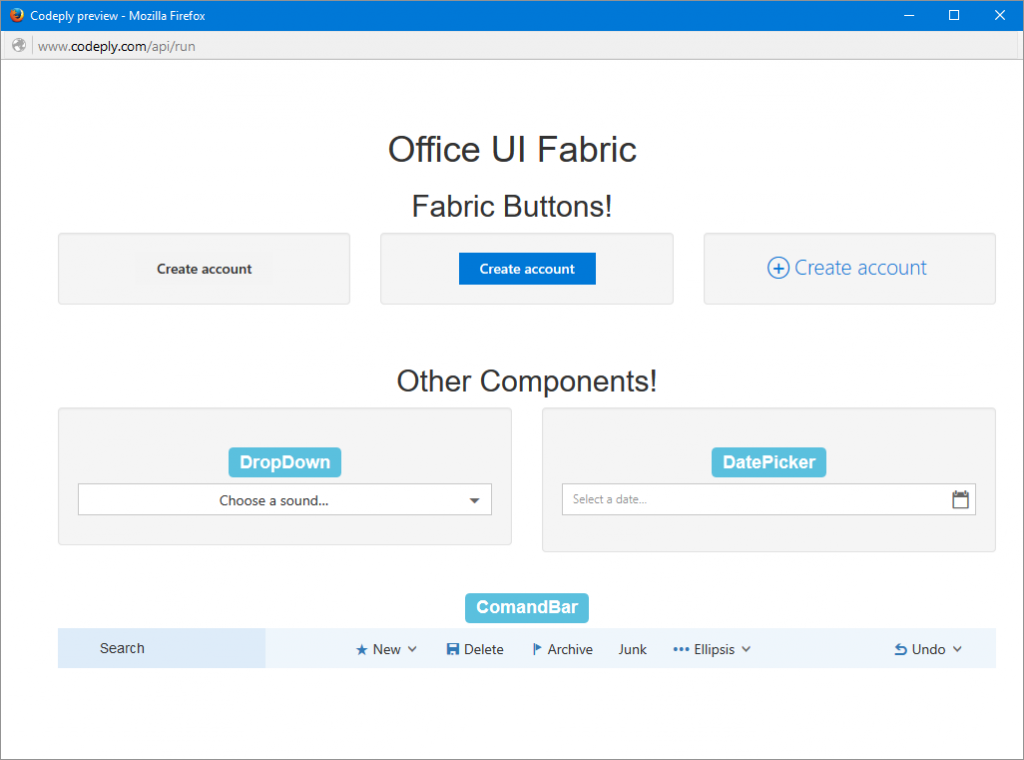Open the Choose a sound dropdown
The height and width of the screenshot is (760, 1024).
285,499
